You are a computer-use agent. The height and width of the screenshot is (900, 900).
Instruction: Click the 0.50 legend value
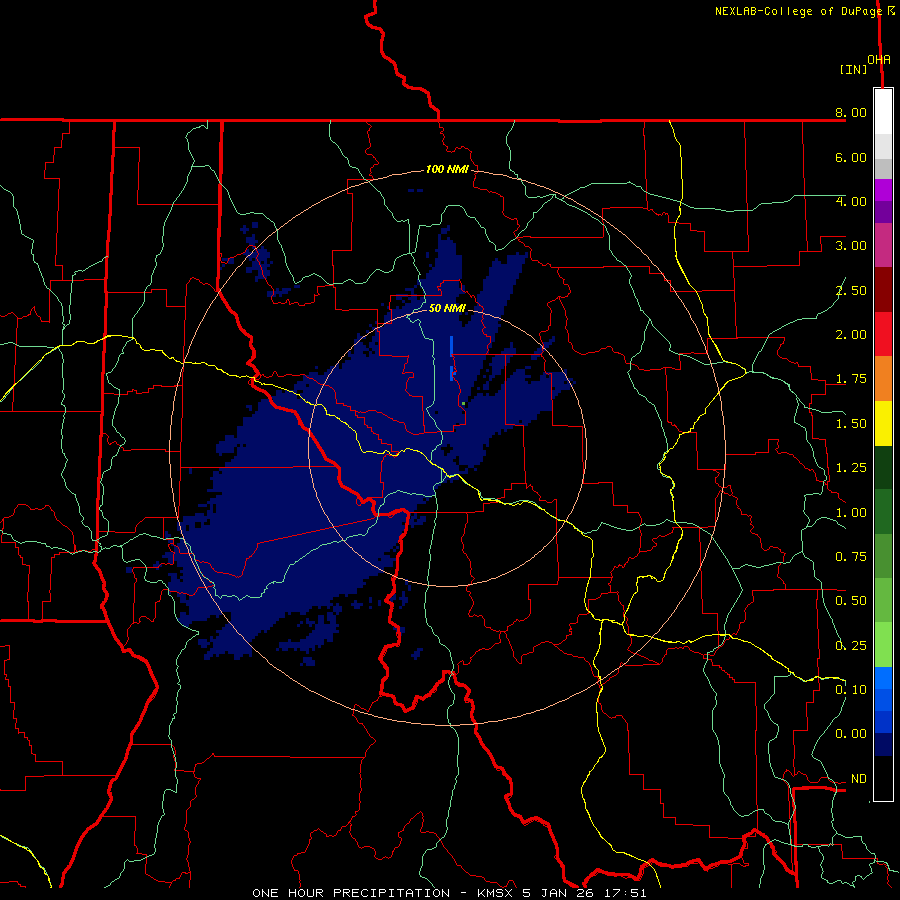coord(851,601)
